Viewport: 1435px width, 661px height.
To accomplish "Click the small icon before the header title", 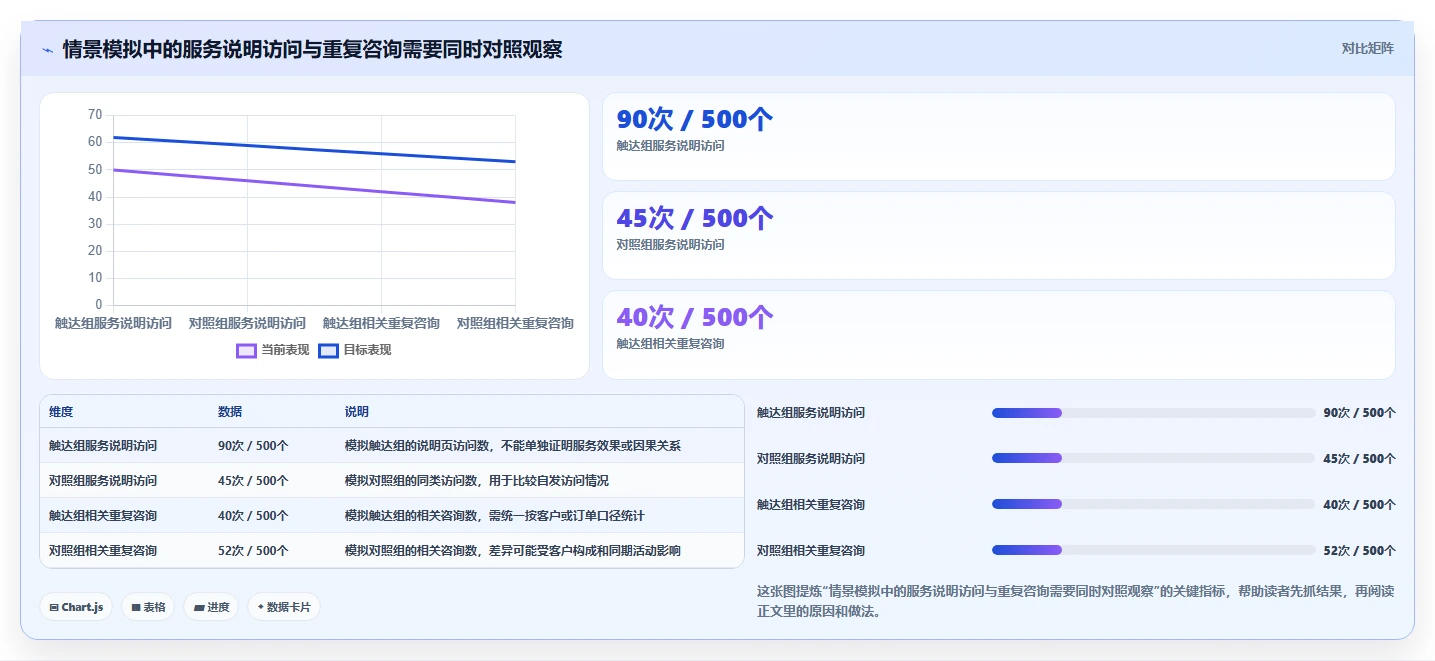I will tap(47, 50).
